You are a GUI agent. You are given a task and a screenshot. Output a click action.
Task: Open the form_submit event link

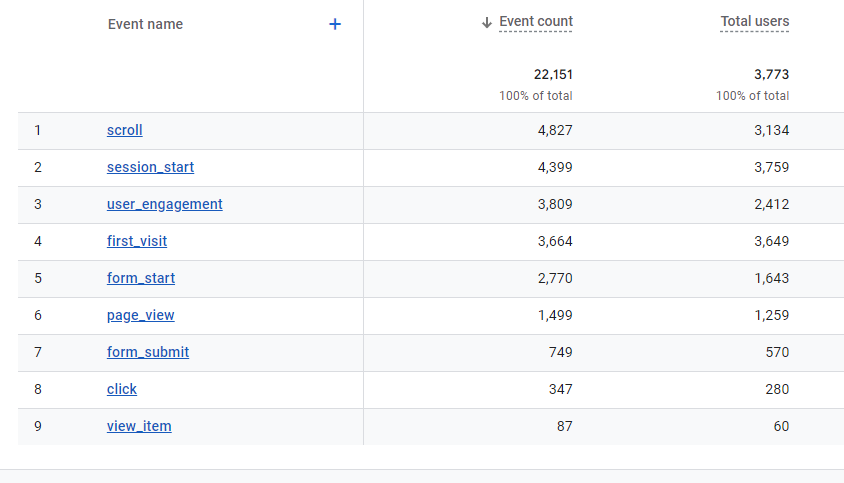tap(147, 352)
